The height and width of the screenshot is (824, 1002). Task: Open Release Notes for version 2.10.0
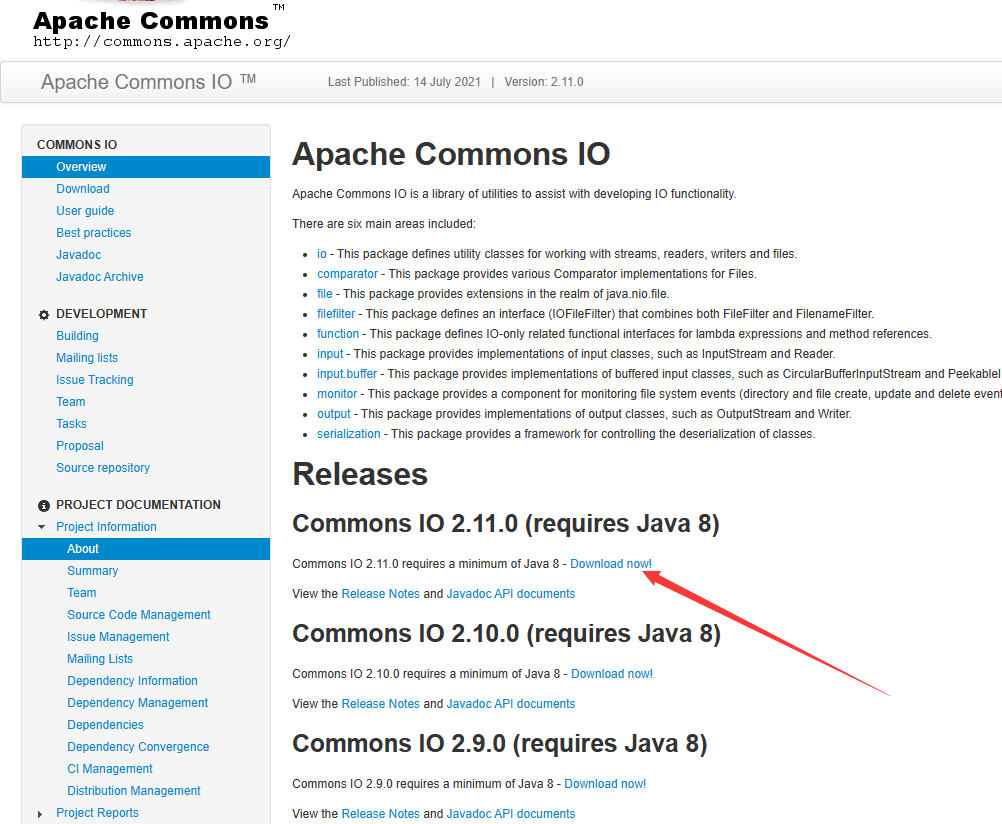(380, 704)
